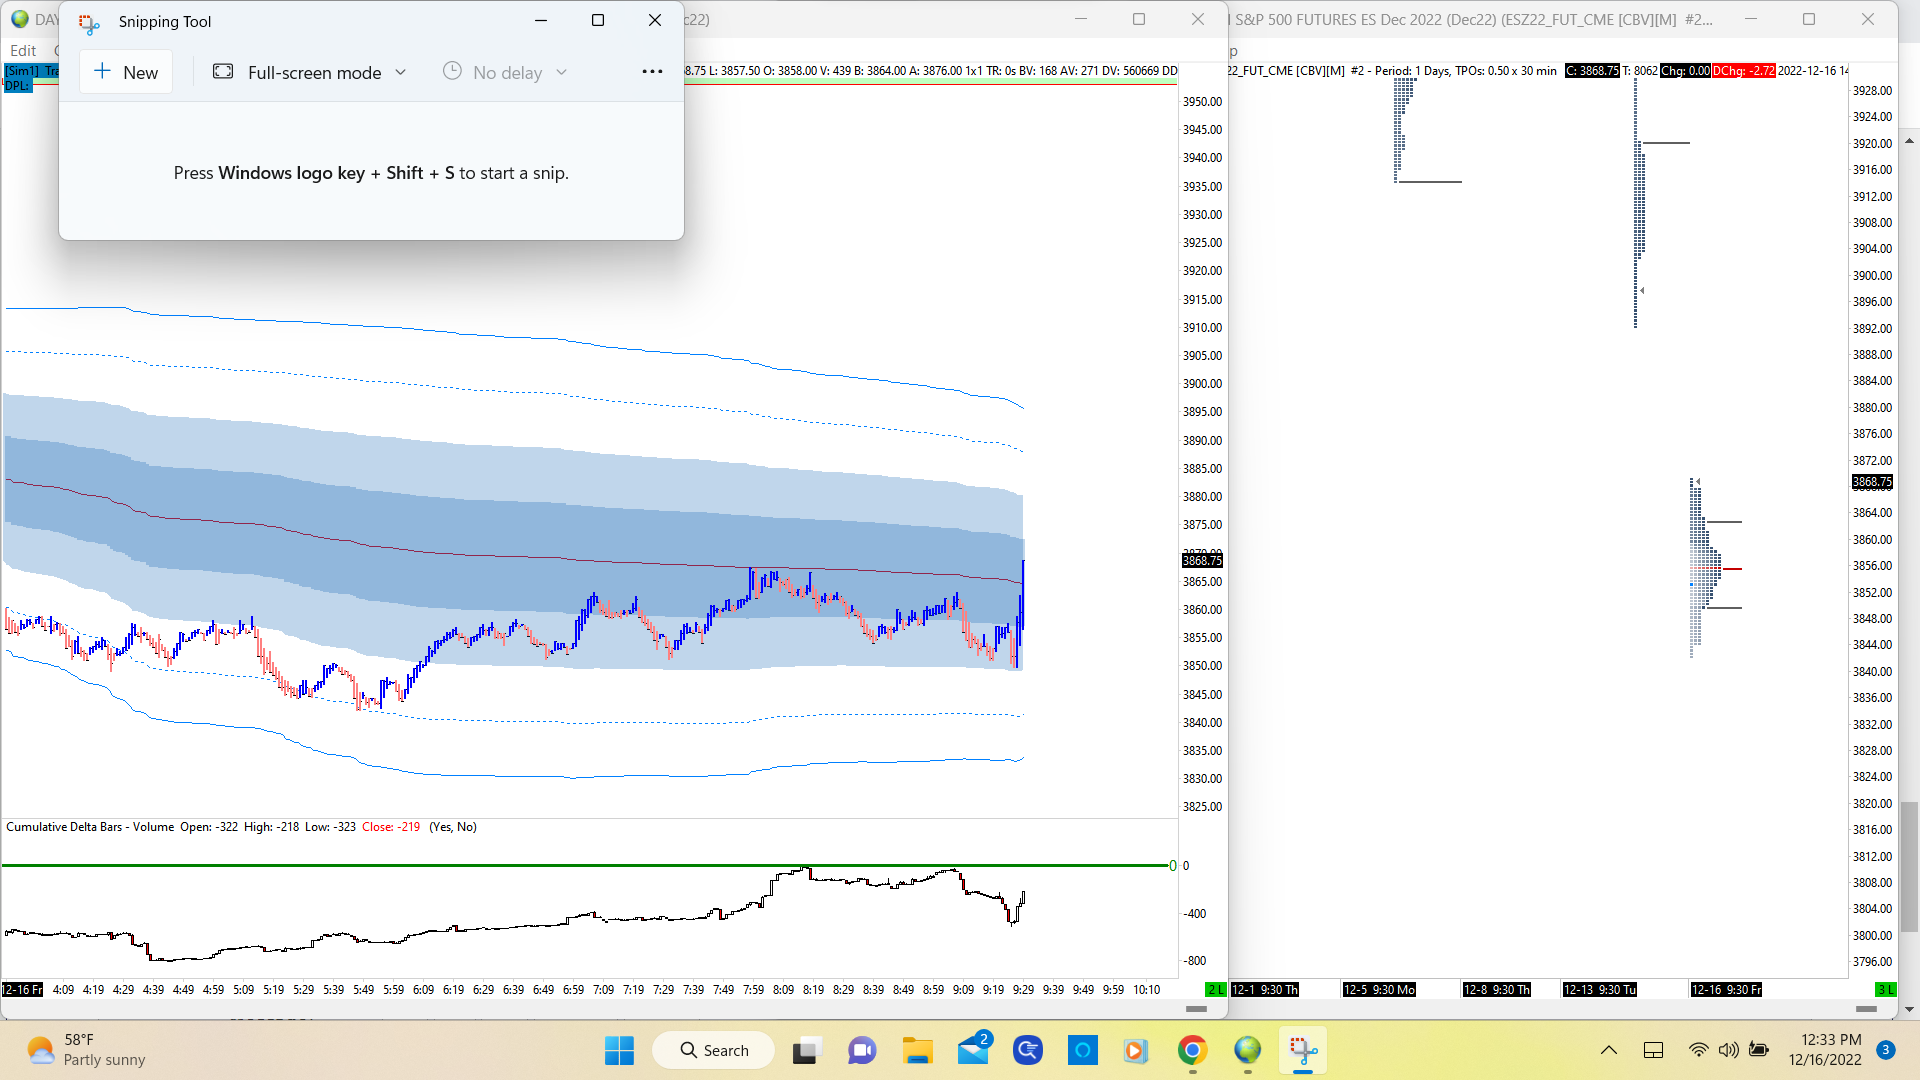The width and height of the screenshot is (1920, 1080).
Task: Click the green globe Sierra Chart taskbar icon
Action: tap(1247, 1050)
